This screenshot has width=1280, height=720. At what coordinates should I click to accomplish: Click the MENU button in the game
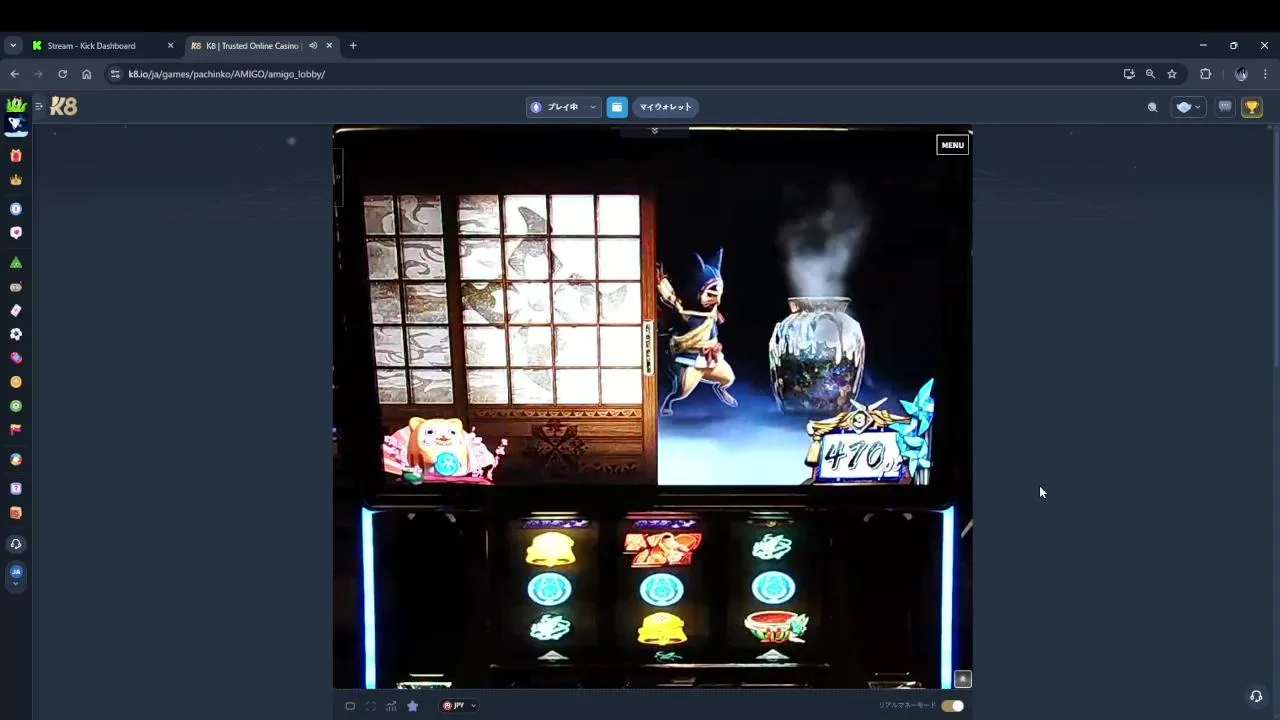coord(952,145)
